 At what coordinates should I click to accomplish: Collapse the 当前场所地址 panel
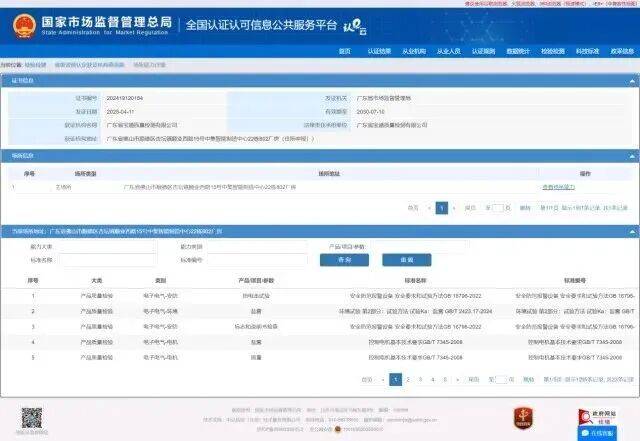632,232
